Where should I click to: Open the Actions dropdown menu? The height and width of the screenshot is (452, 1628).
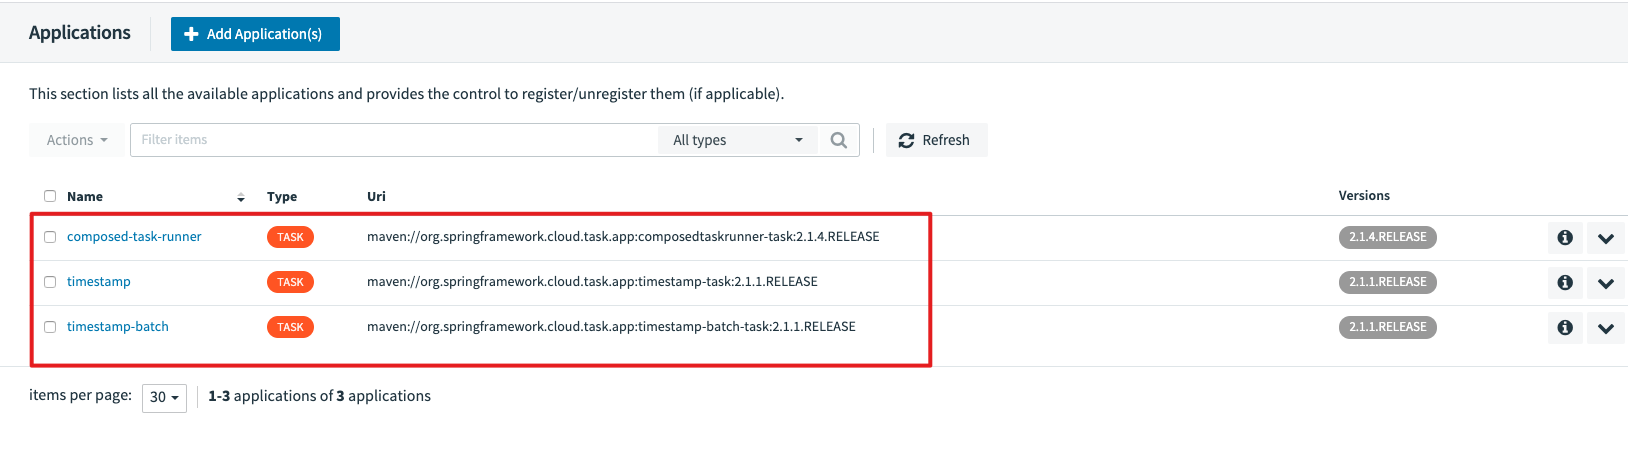pyautogui.click(x=76, y=140)
